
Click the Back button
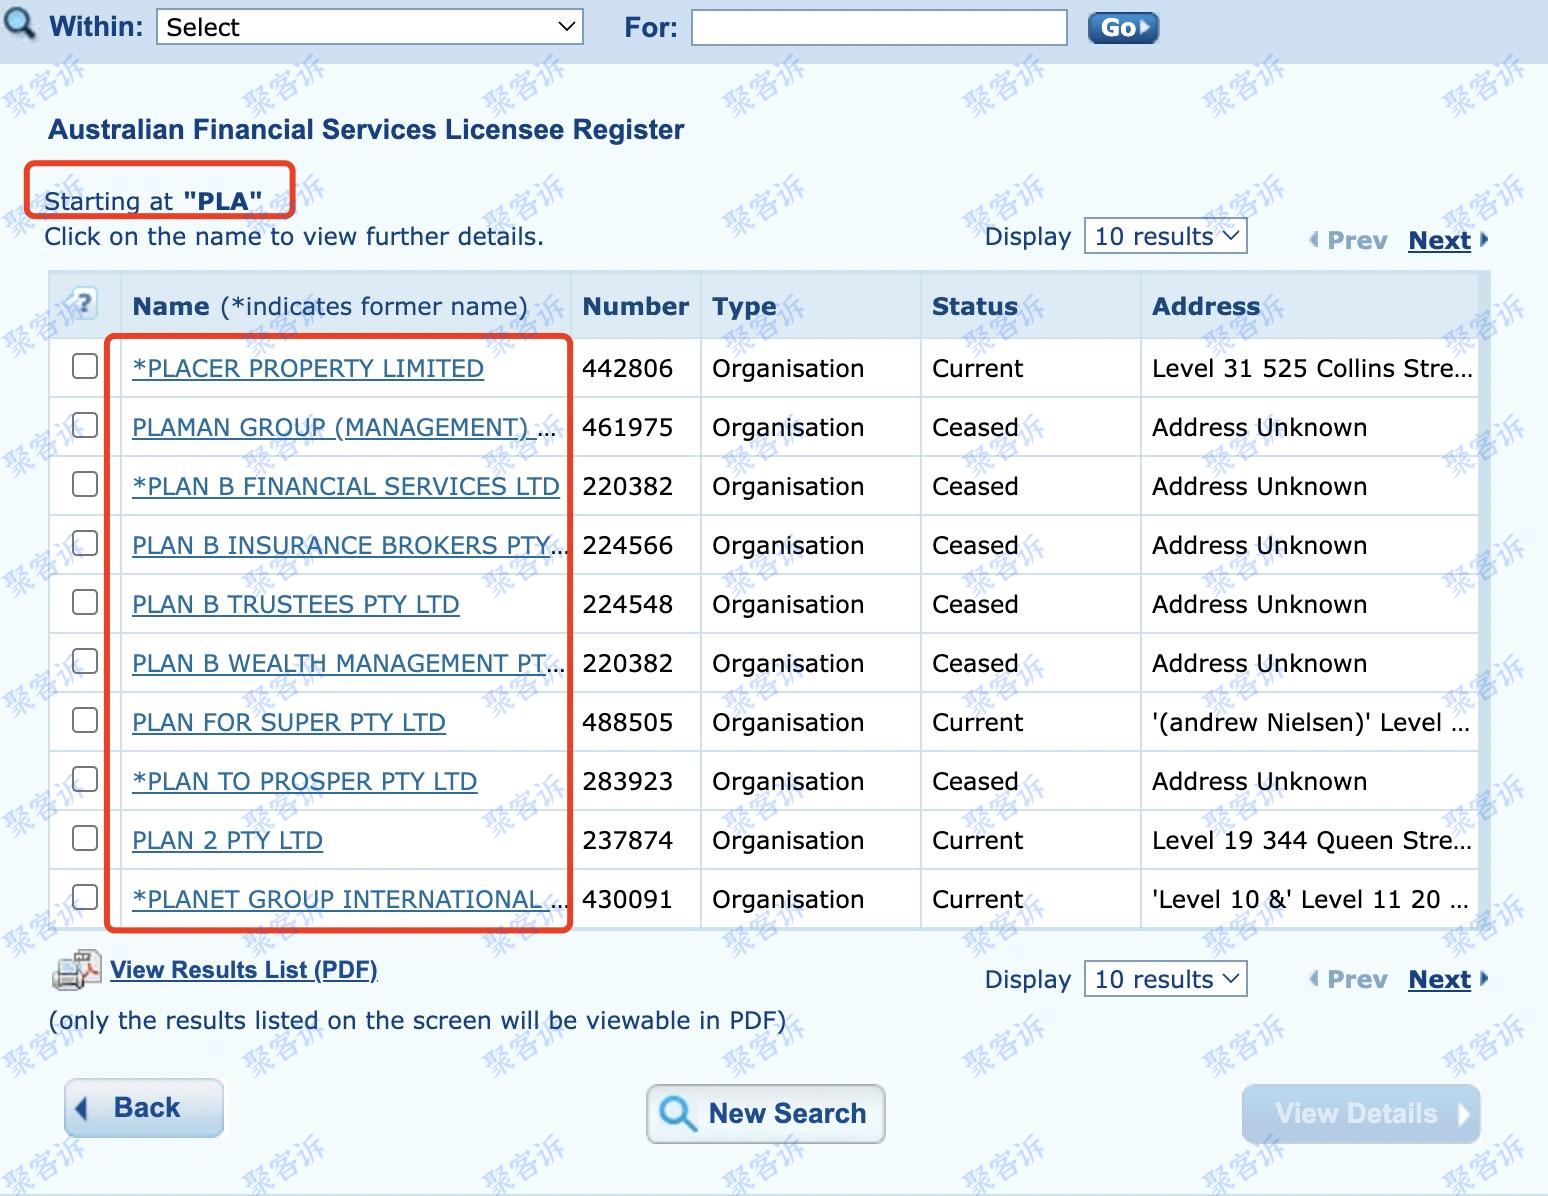pos(144,1108)
